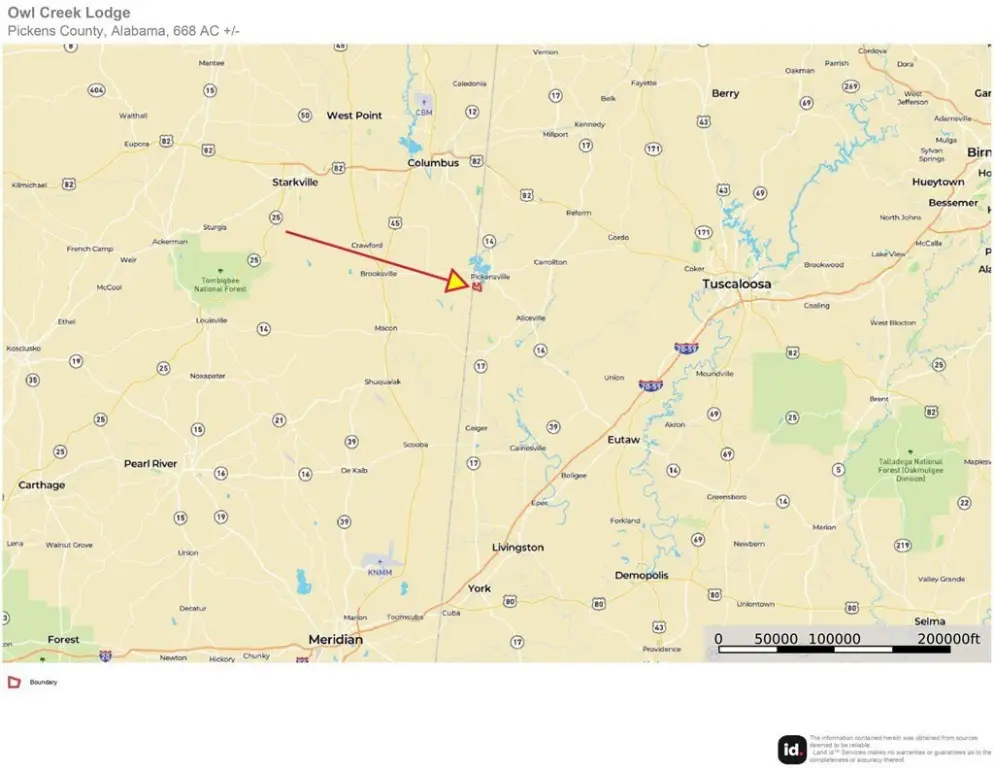Click the yellow arrowhead property pointer
Viewport: 994px width, 768px height.
[x=456, y=281]
